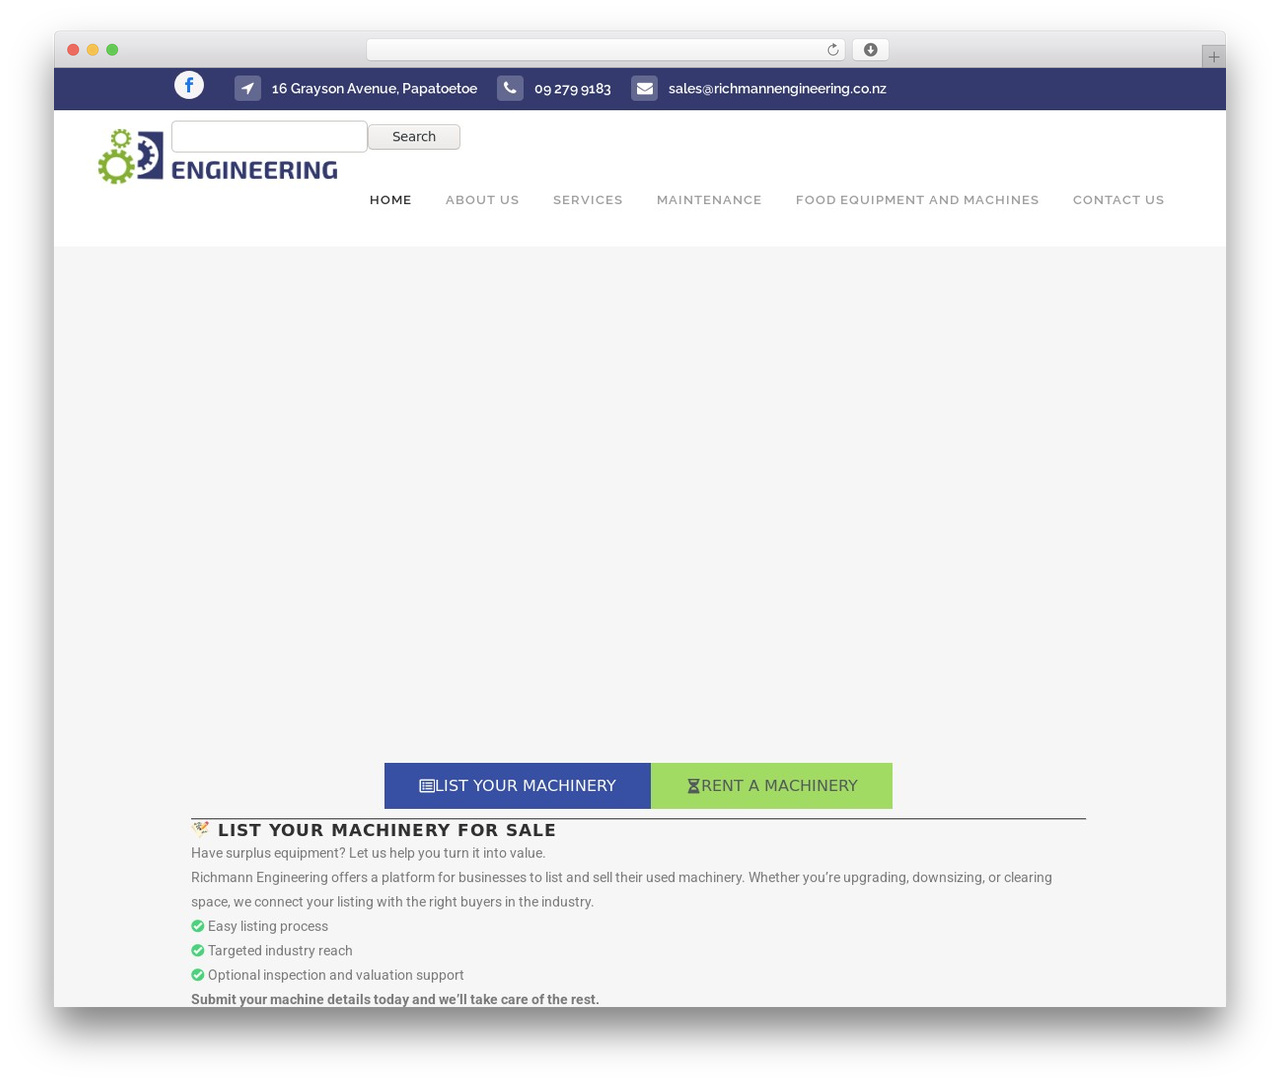
Task: Select the Rent a Machinery tab
Action: pos(772,786)
